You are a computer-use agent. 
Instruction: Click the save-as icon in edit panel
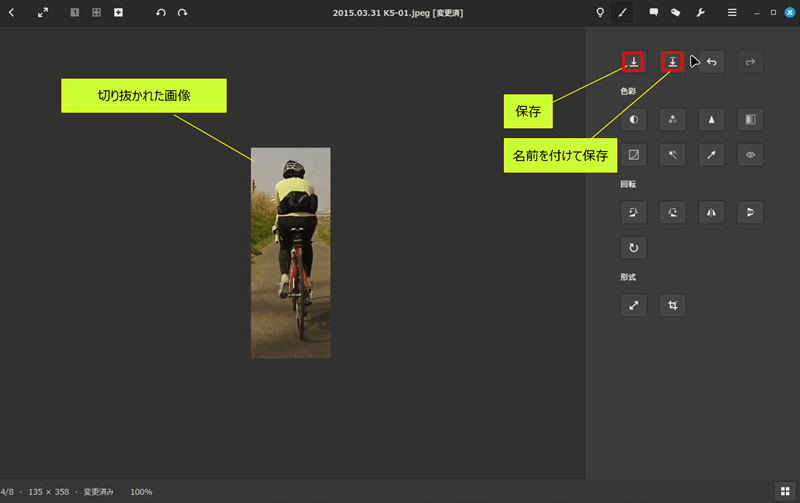pos(672,62)
